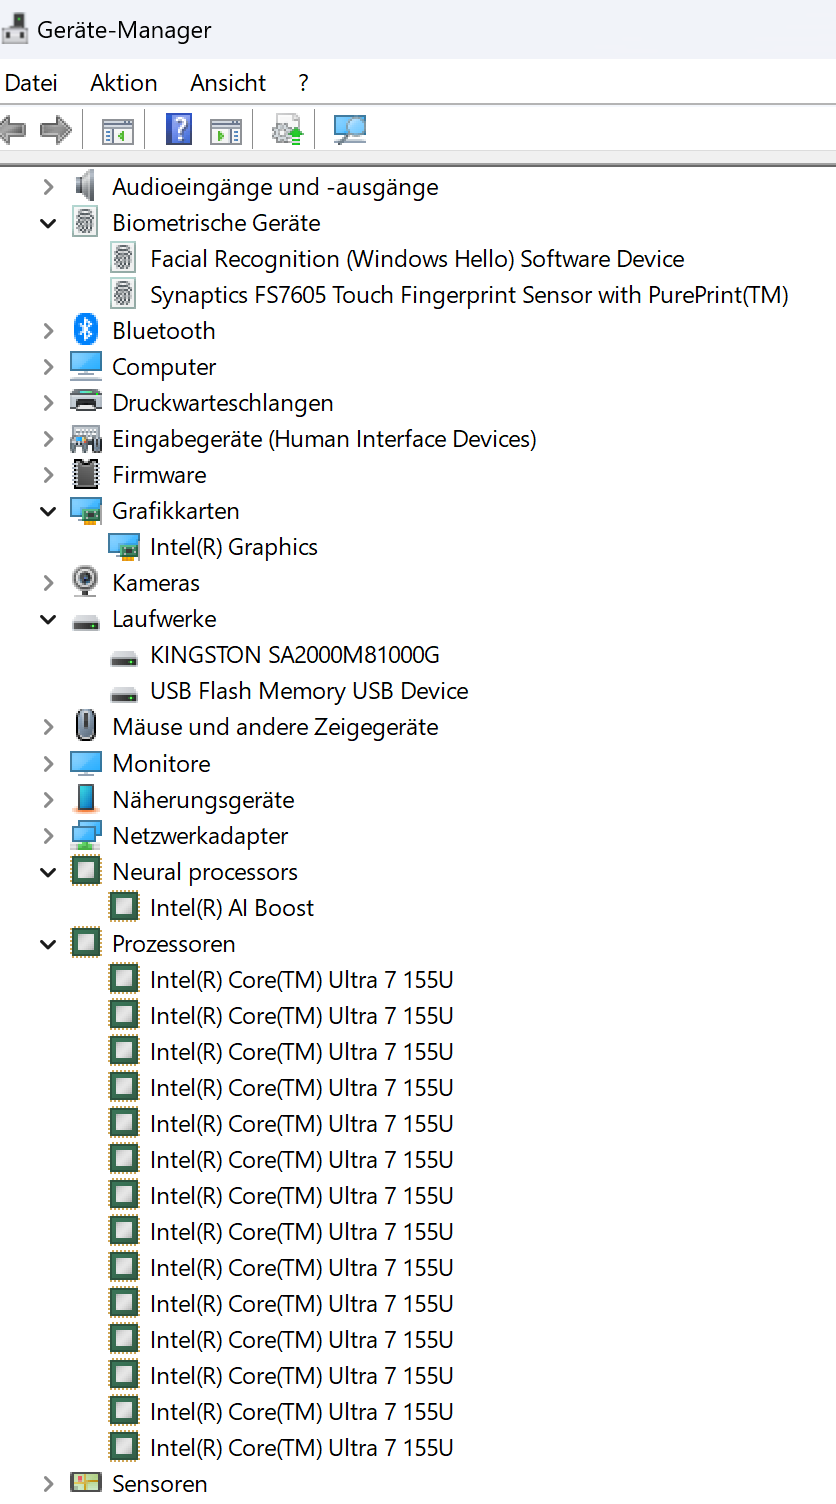836x1504 pixels.
Task: Expand the Kameras category chevron
Action: coord(48,582)
